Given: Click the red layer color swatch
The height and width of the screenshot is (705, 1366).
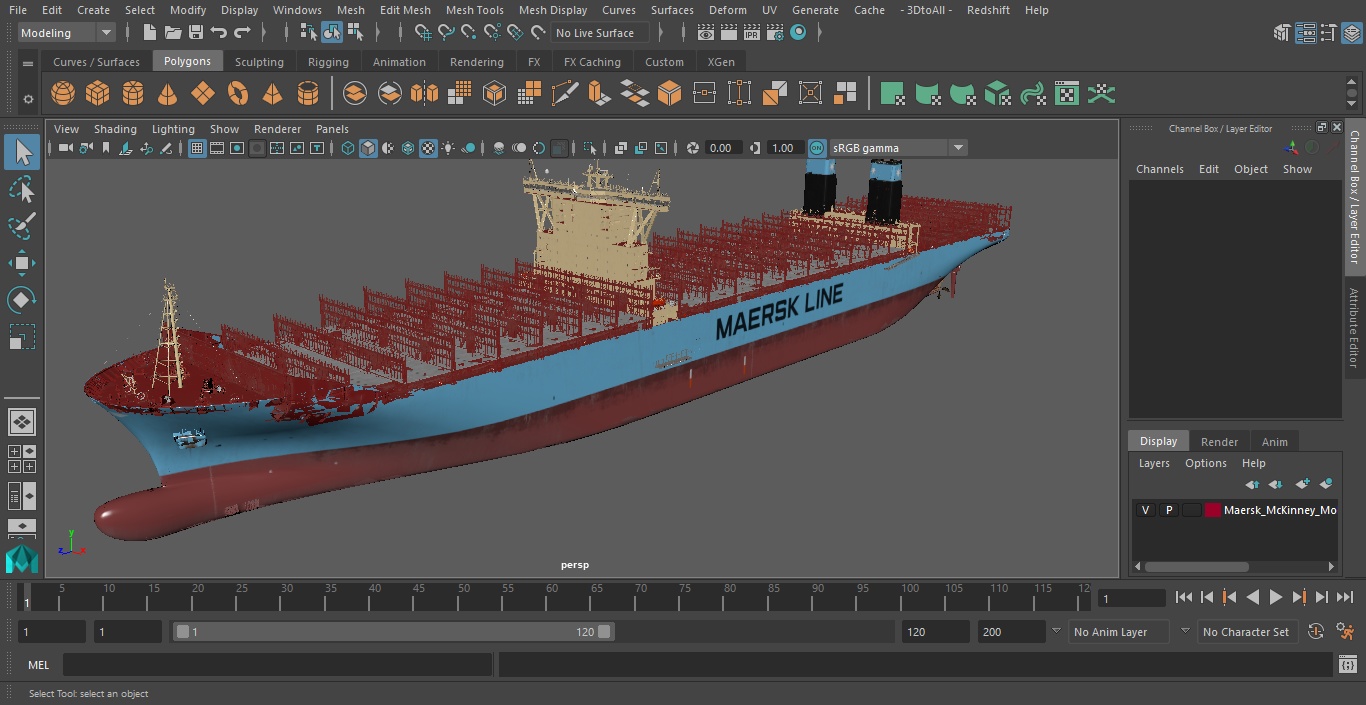Looking at the screenshot, I should tap(1213, 510).
